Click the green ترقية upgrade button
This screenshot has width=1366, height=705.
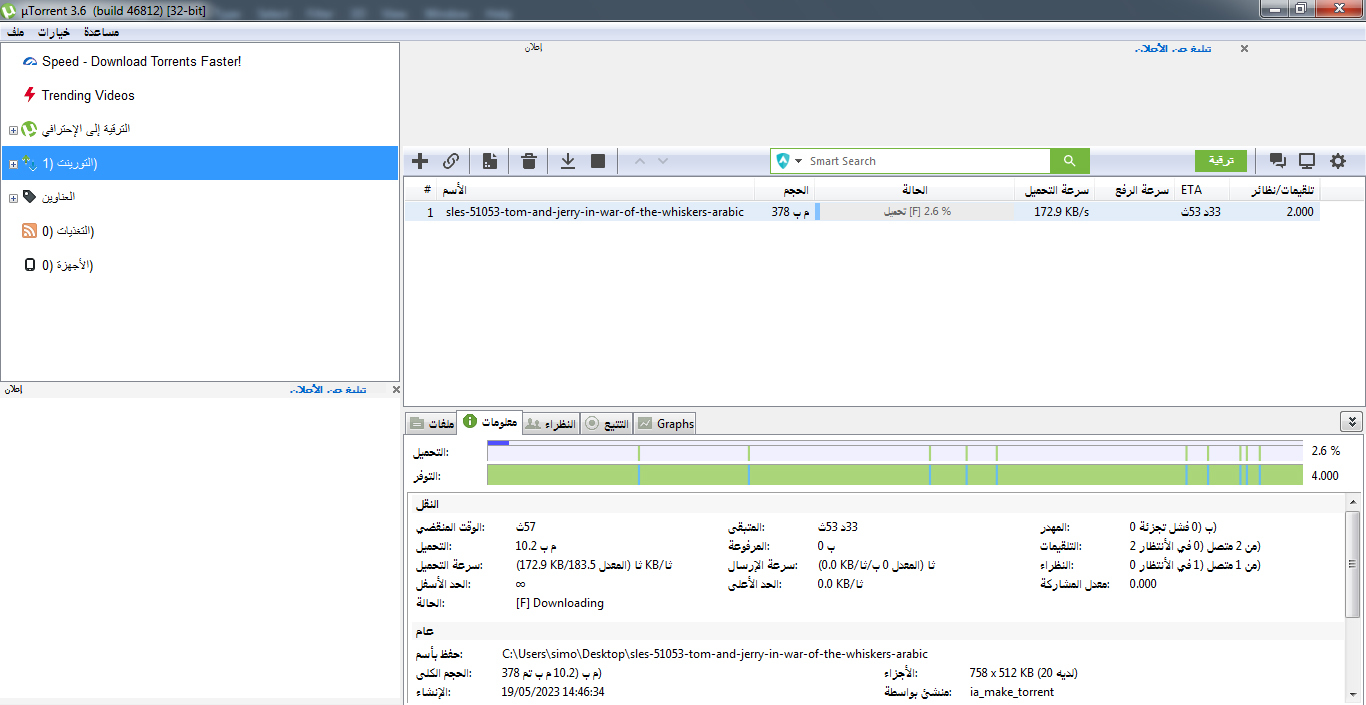(1221, 161)
